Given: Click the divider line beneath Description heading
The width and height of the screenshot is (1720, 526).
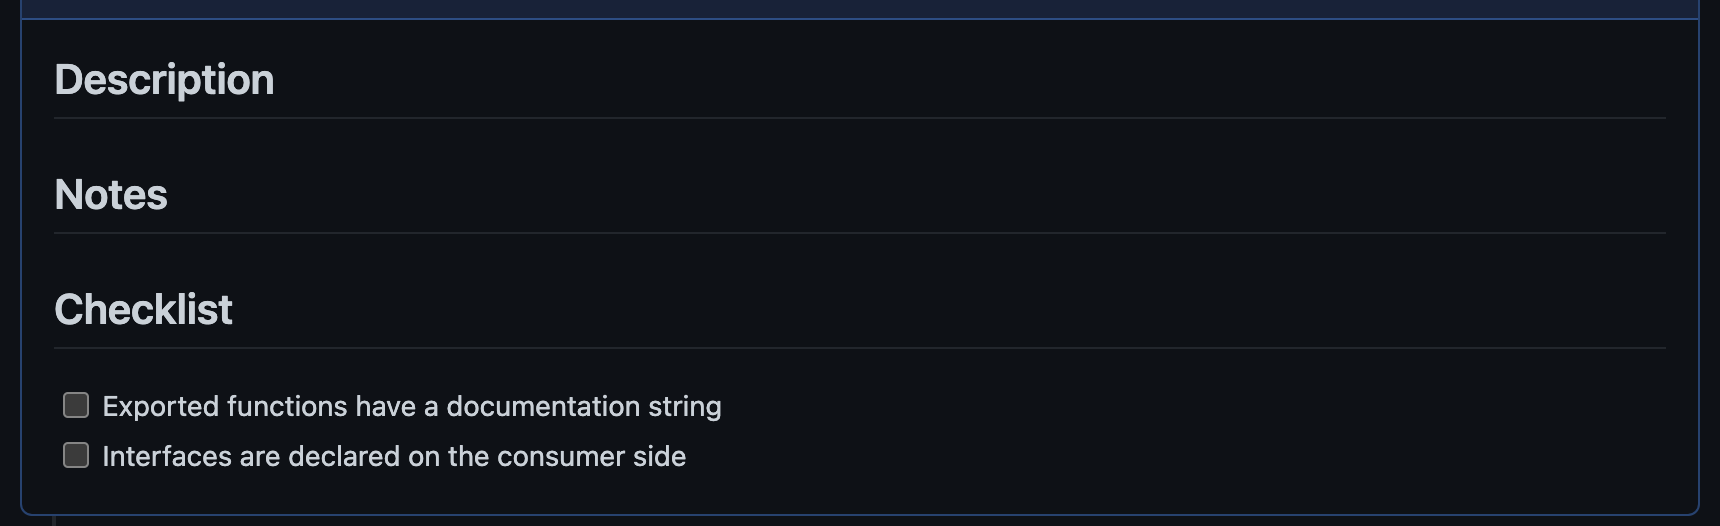Looking at the screenshot, I should click(860, 118).
